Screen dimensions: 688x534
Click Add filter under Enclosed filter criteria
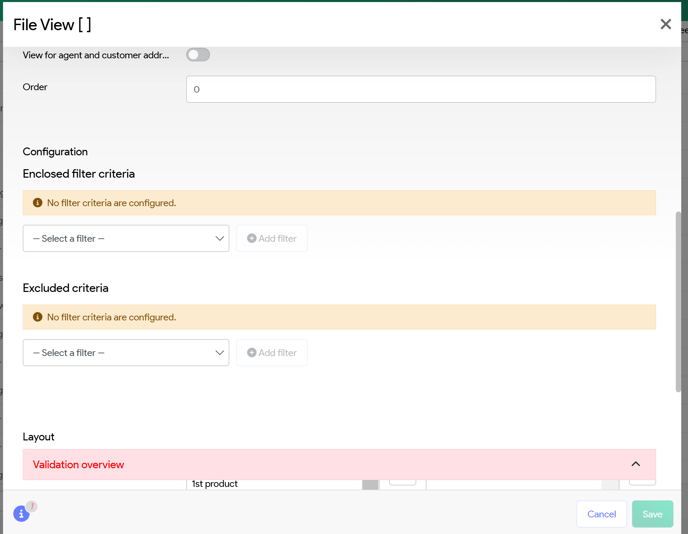[x=272, y=239]
